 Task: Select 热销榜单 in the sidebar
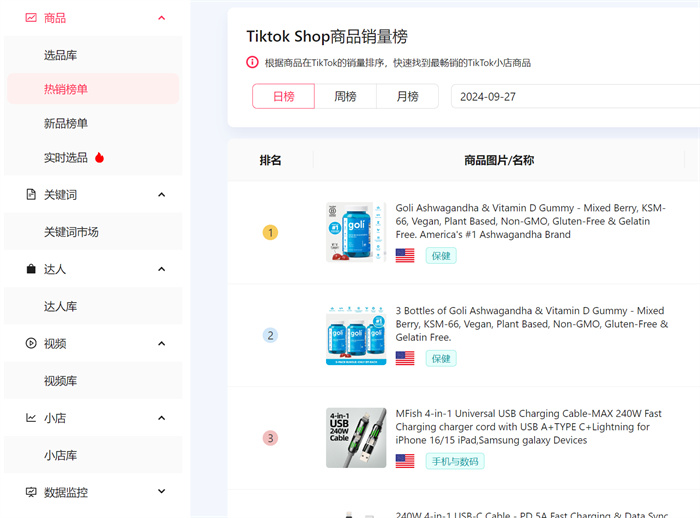tap(93, 89)
